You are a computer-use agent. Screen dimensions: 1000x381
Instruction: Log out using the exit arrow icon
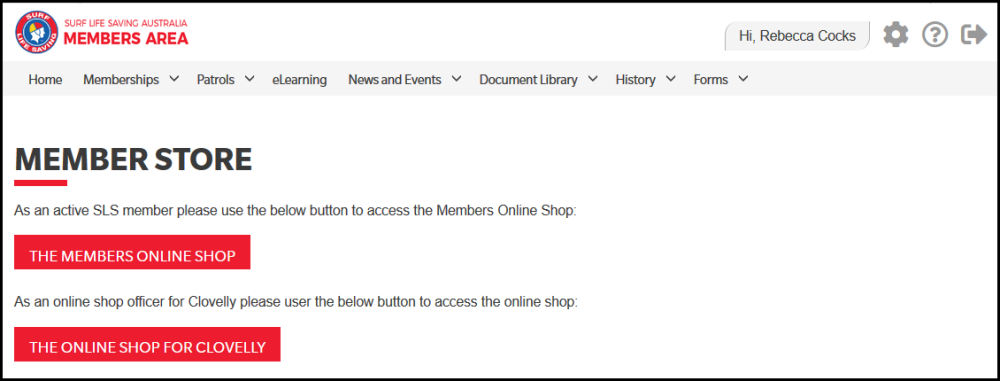click(974, 34)
